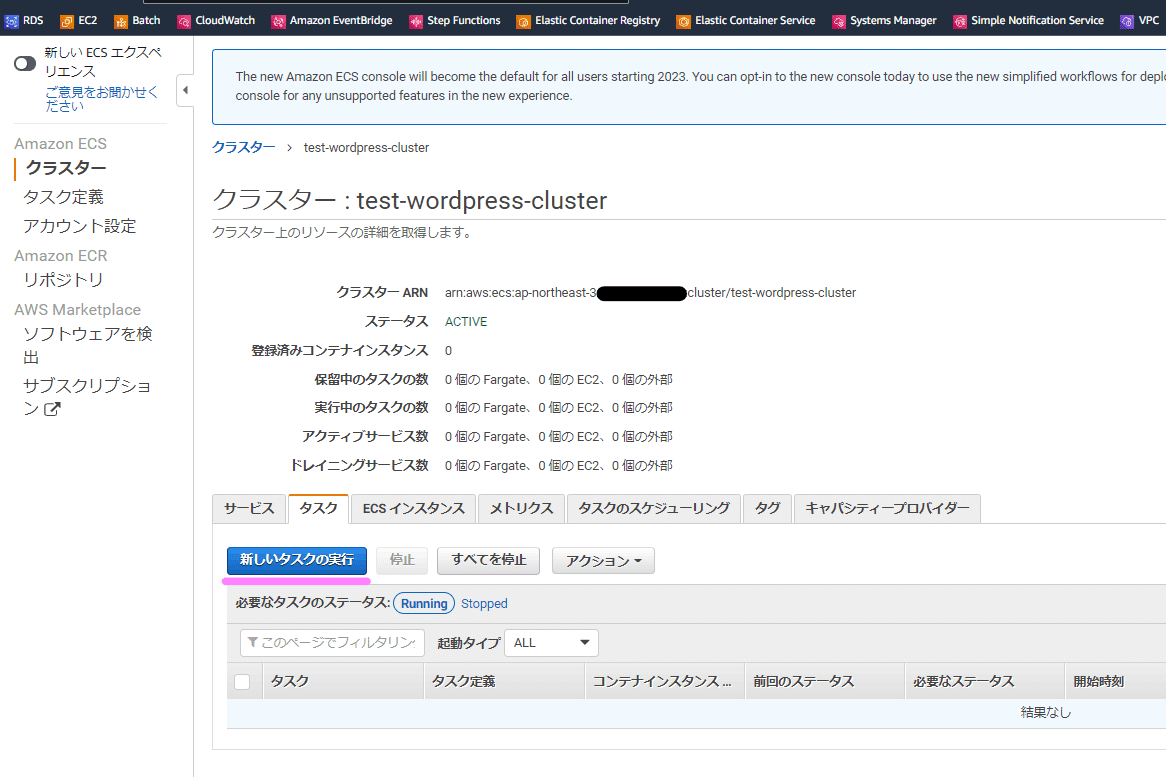
Task: Open the Elastic Container Registry icon
Action: click(524, 22)
